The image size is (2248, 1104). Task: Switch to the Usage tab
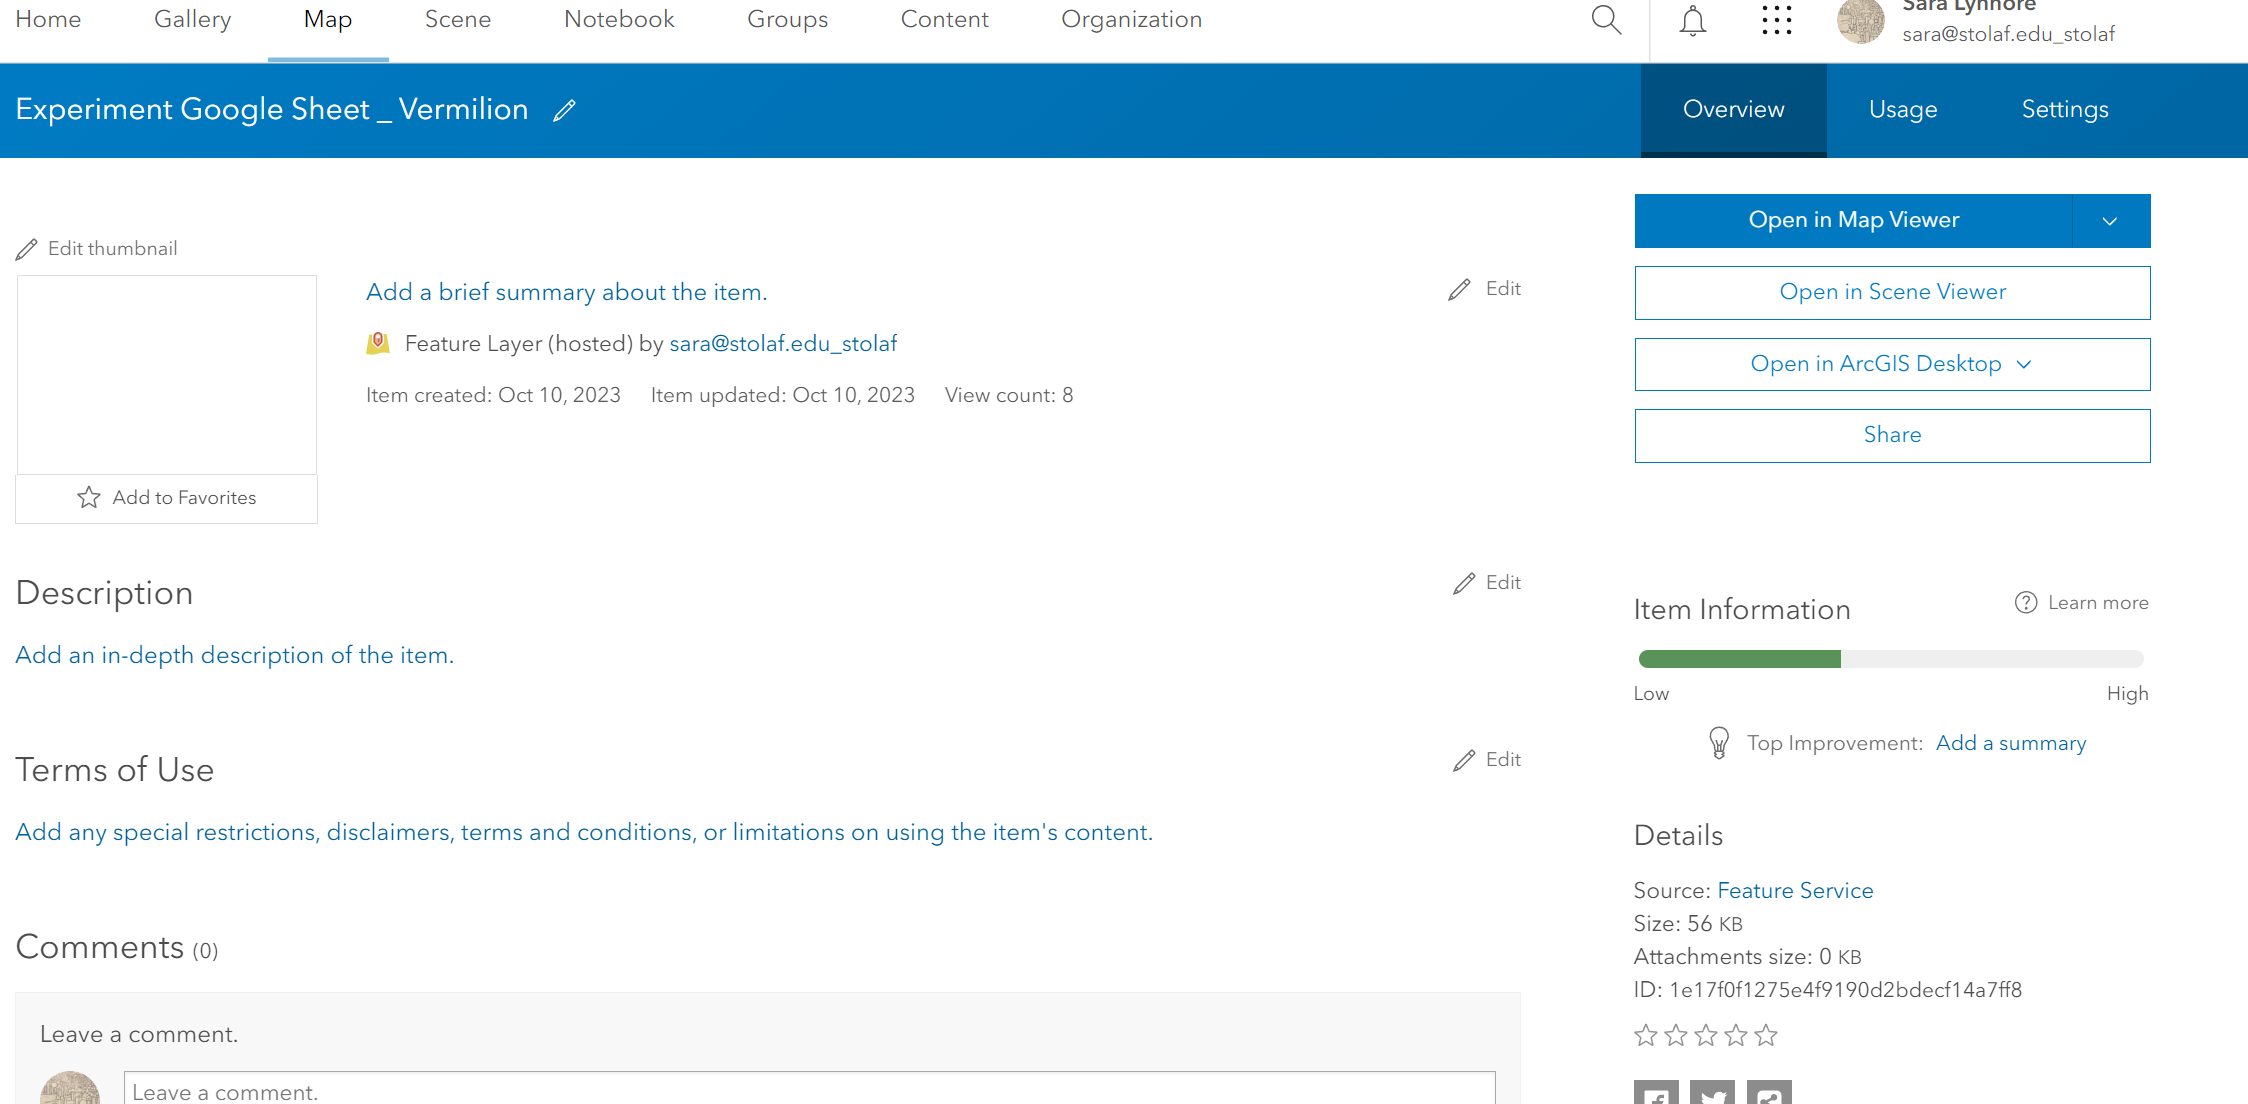pos(1903,110)
